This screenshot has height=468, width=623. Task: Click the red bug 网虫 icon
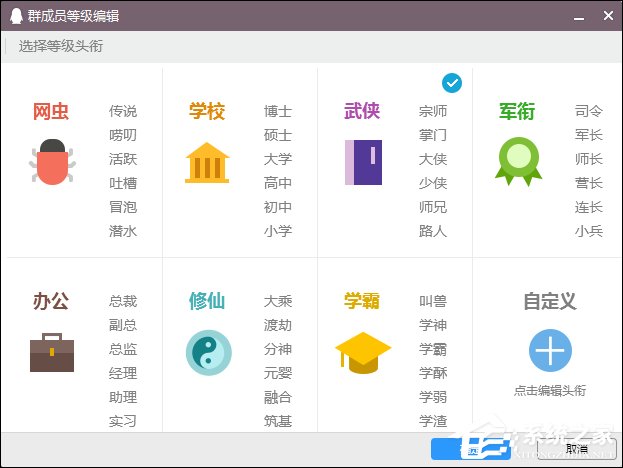point(51,162)
